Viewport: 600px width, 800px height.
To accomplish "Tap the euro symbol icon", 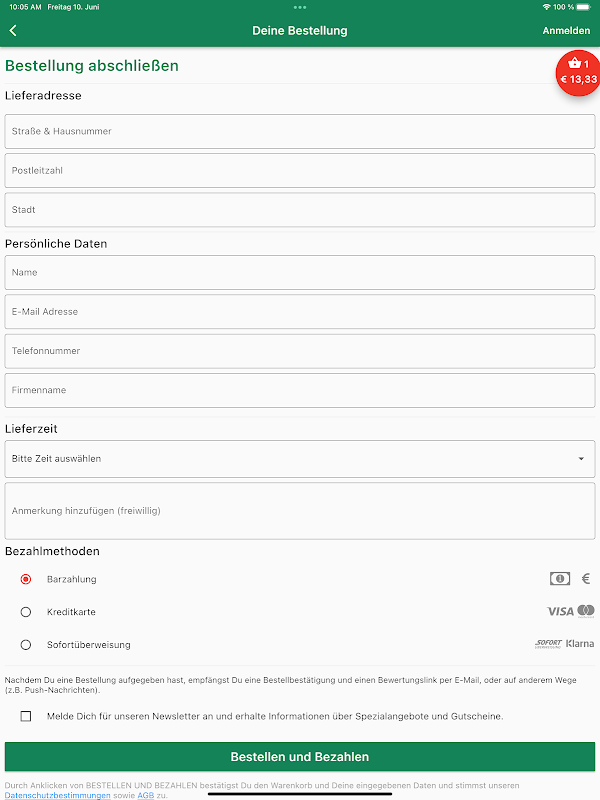I will pos(586,579).
